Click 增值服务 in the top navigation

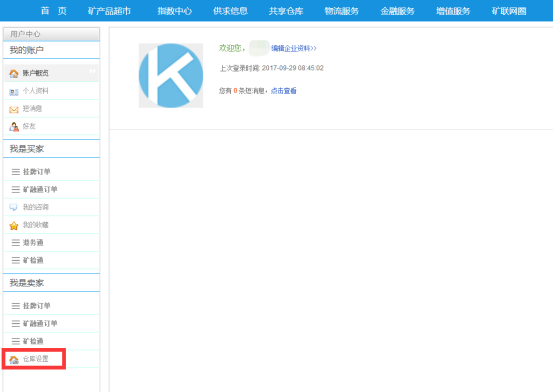(453, 11)
